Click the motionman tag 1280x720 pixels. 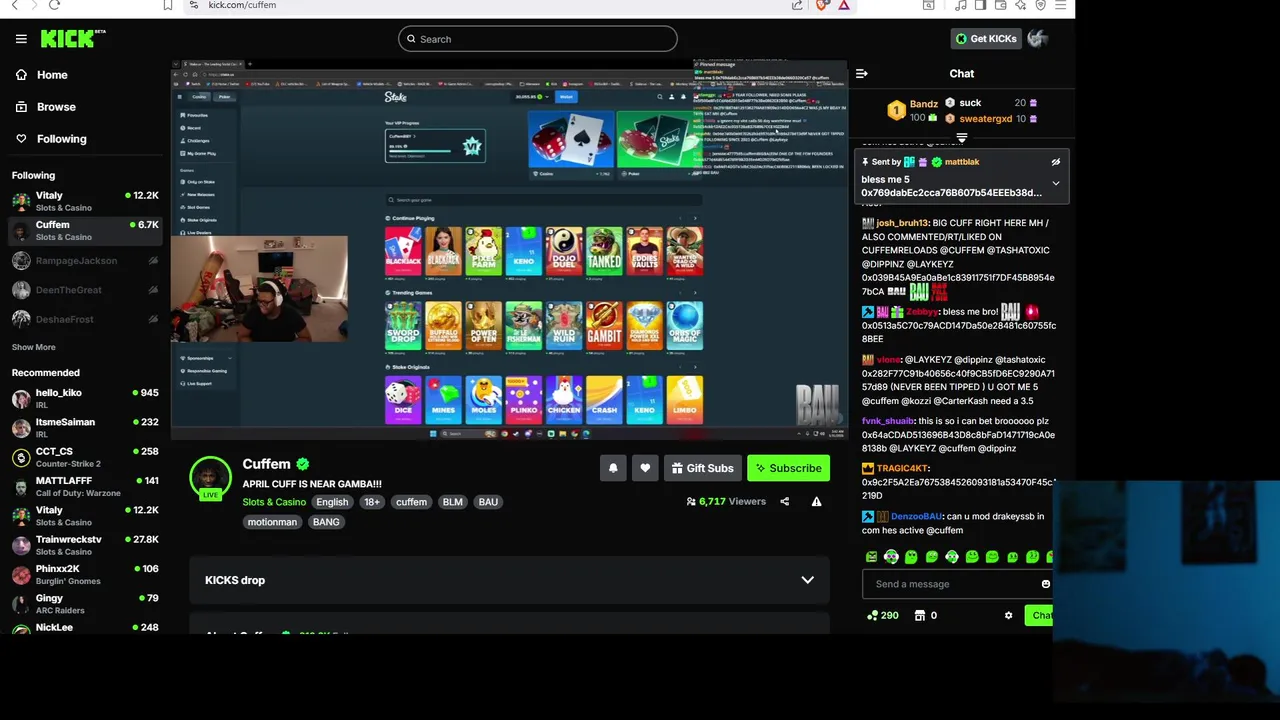coord(272,522)
